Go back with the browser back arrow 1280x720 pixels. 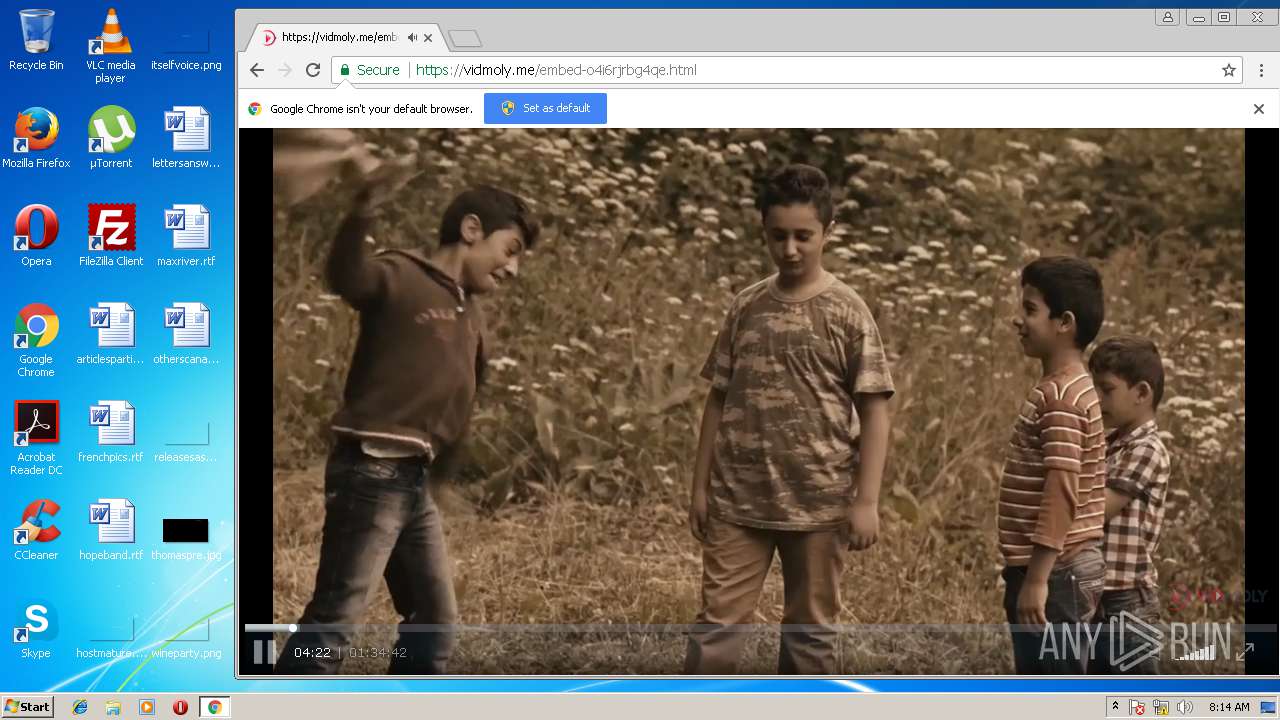pos(257,70)
